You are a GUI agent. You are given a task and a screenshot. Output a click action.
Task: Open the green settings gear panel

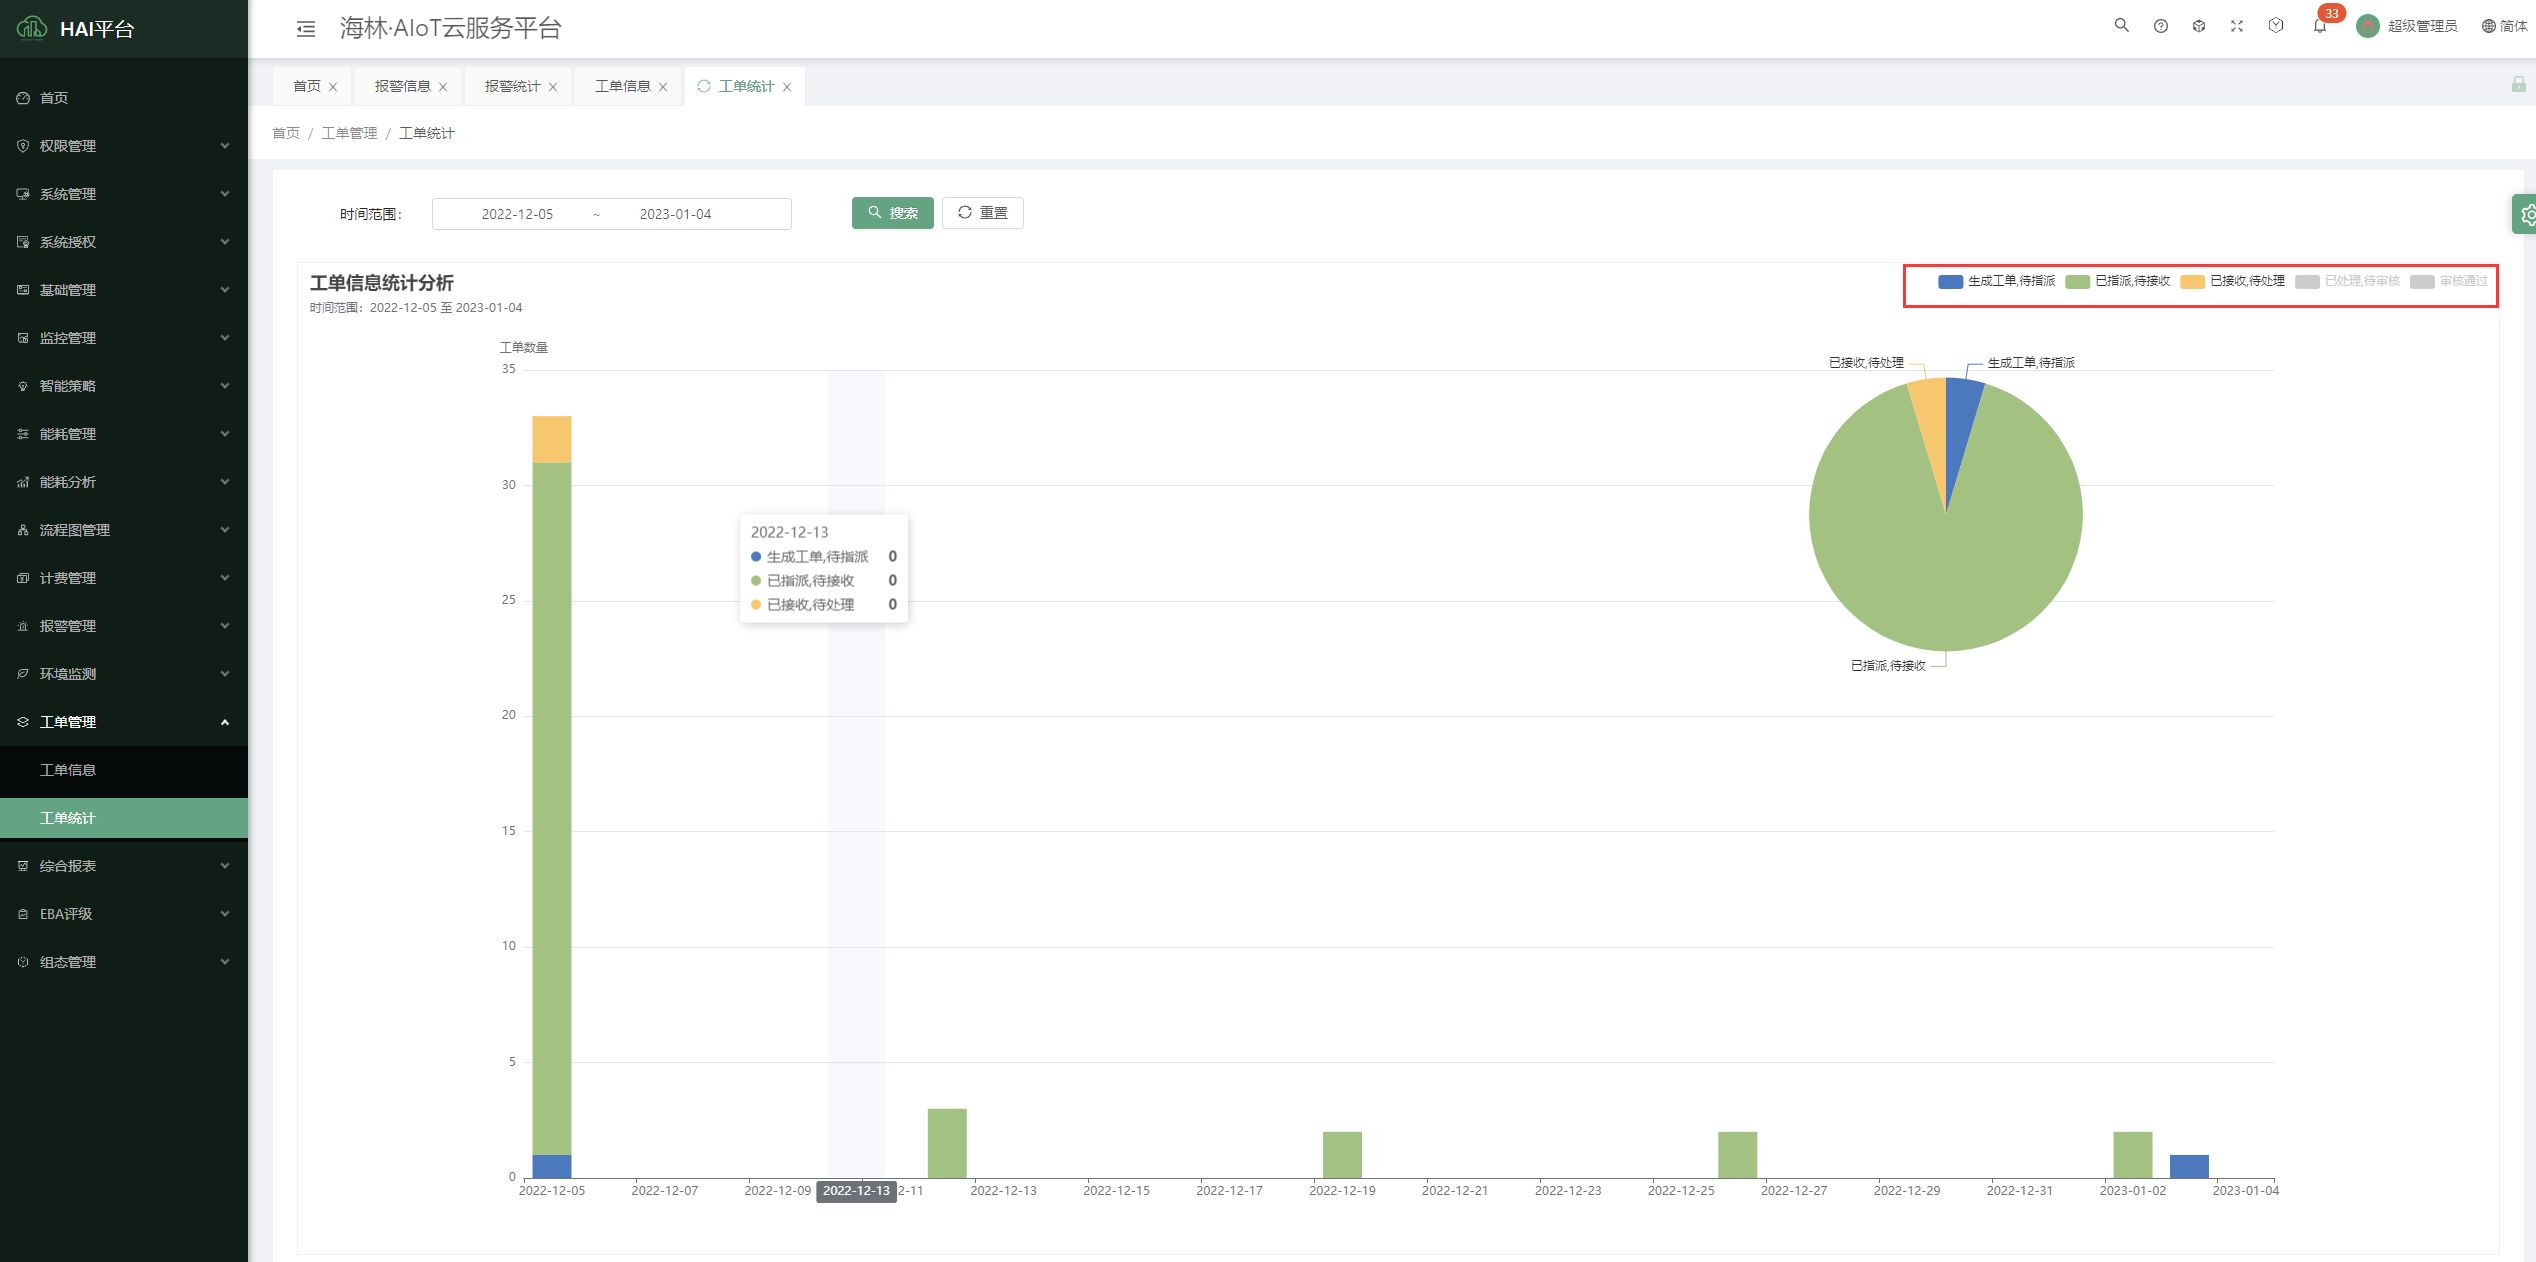pyautogui.click(x=2526, y=214)
